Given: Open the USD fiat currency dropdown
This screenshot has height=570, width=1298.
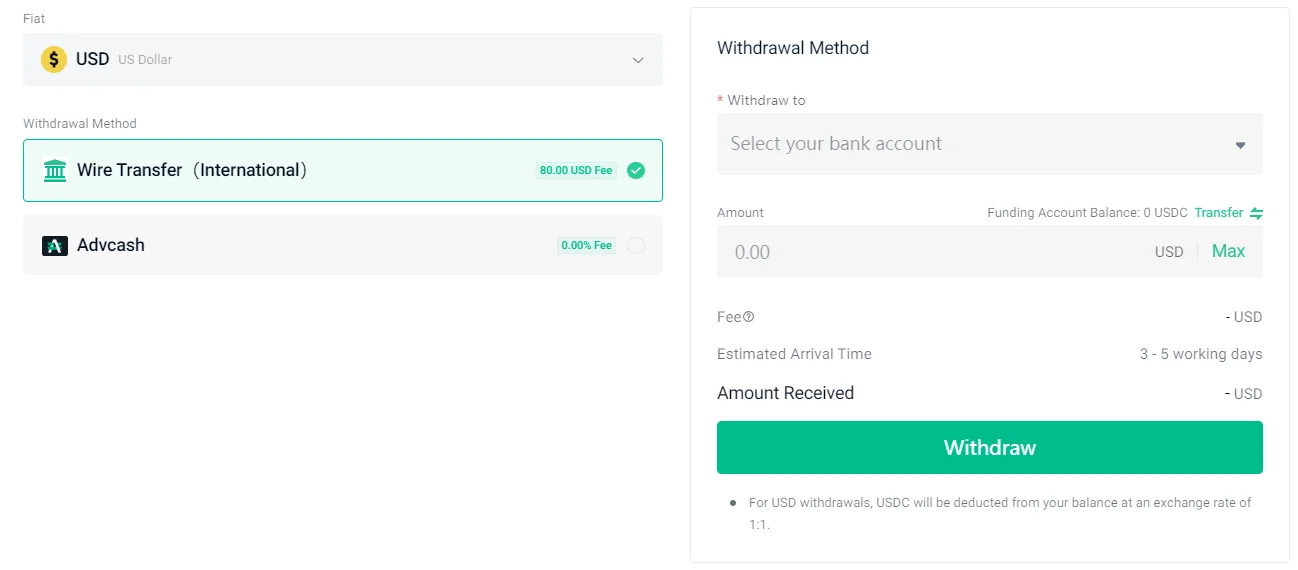Looking at the screenshot, I should pos(343,59).
